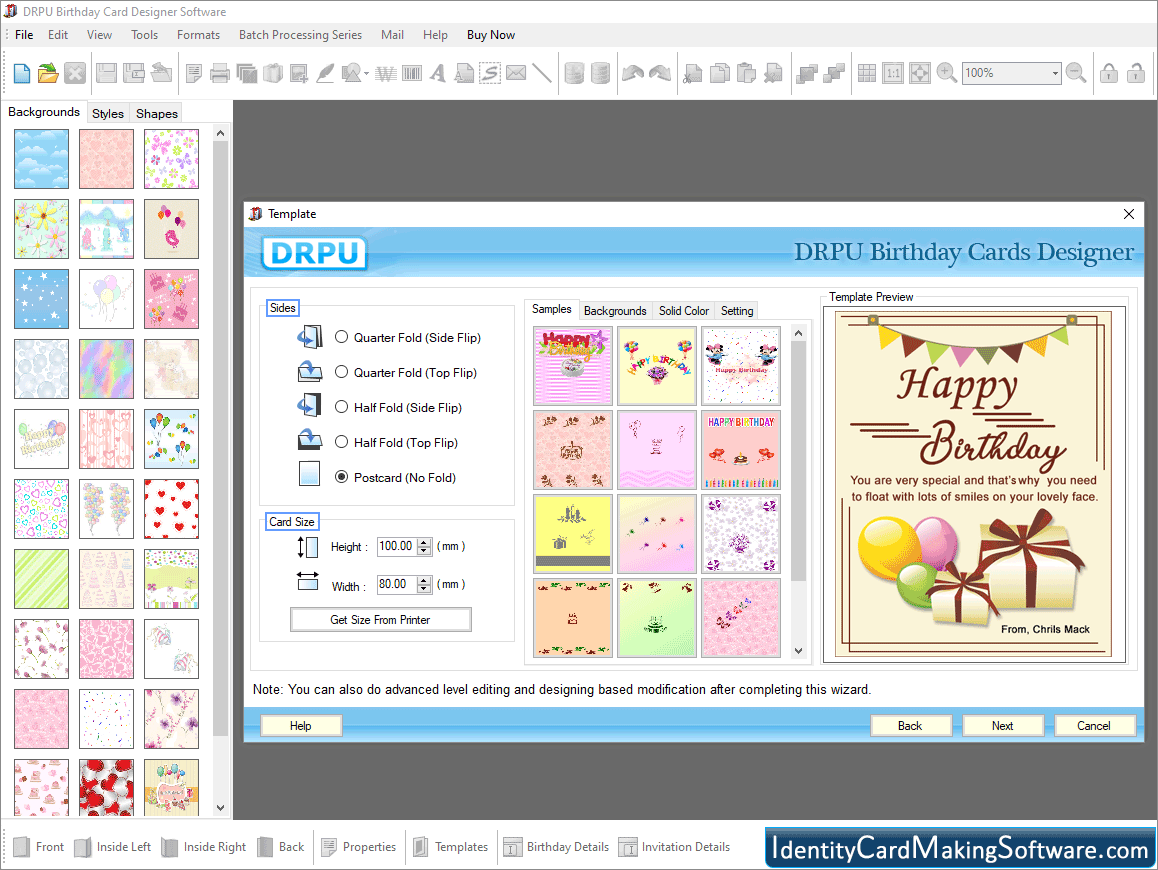Select the pink striped Happy Birthday sample
1158x870 pixels.
[573, 366]
